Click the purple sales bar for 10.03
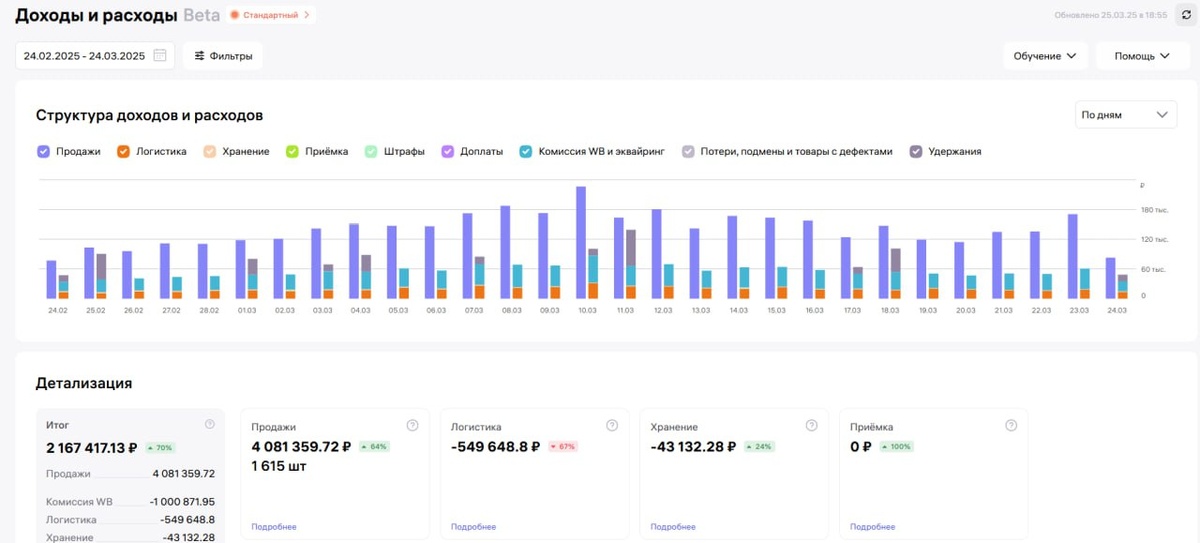Viewport: 1200px width, 543px height. tap(581, 243)
